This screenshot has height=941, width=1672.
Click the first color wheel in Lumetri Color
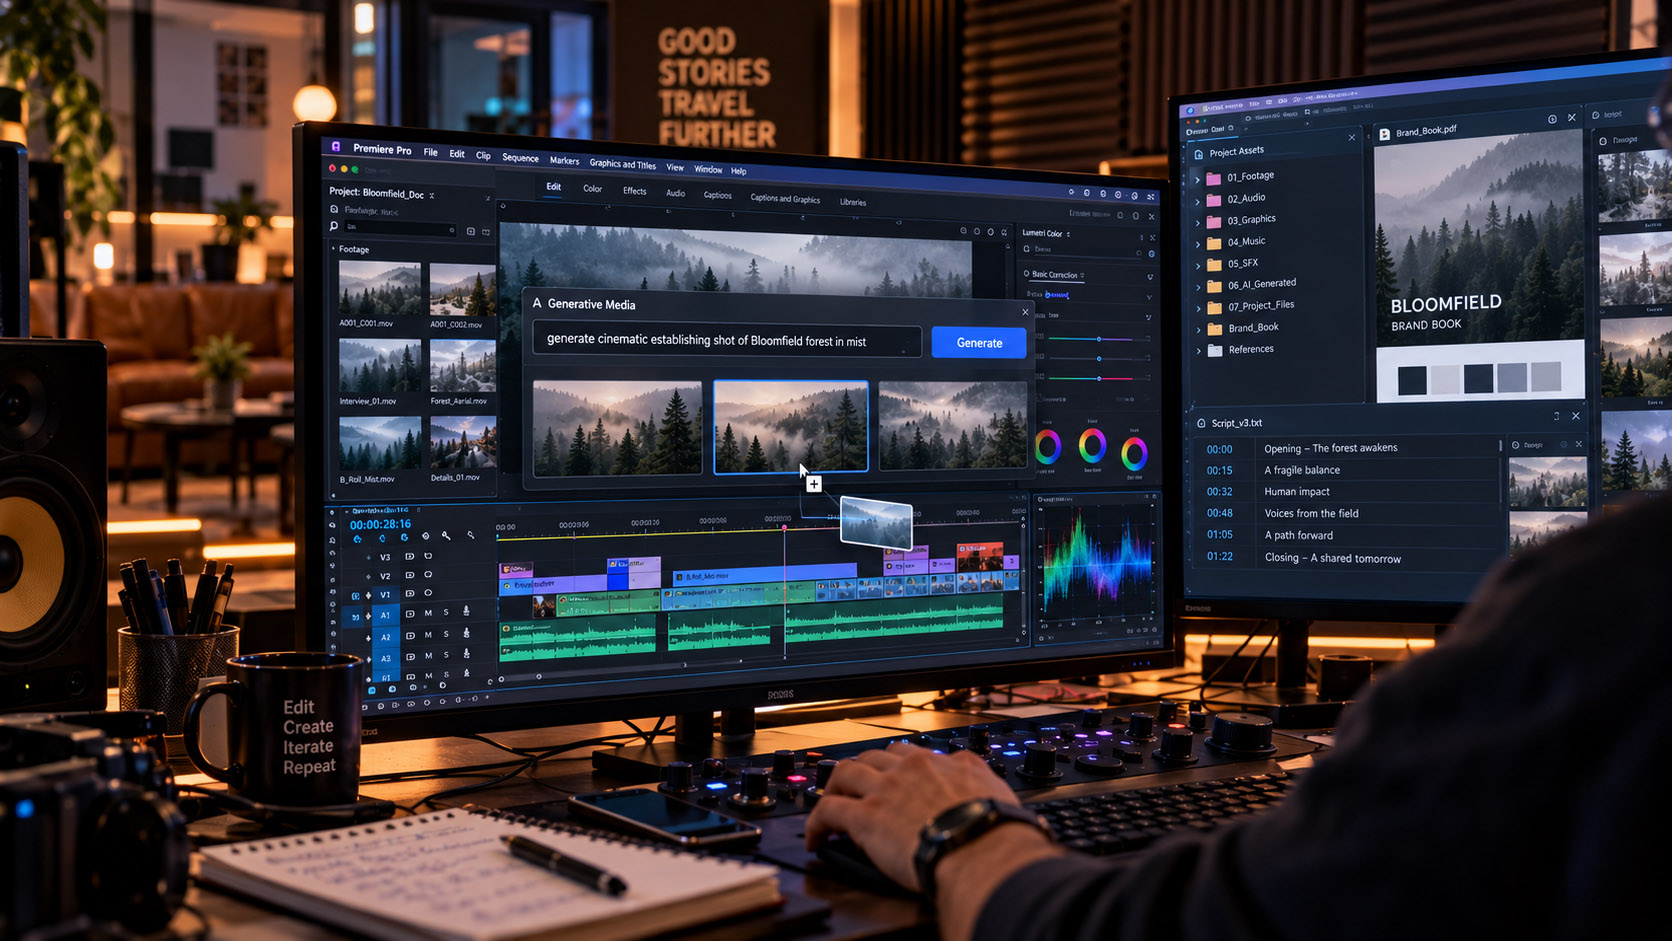pyautogui.click(x=1048, y=446)
